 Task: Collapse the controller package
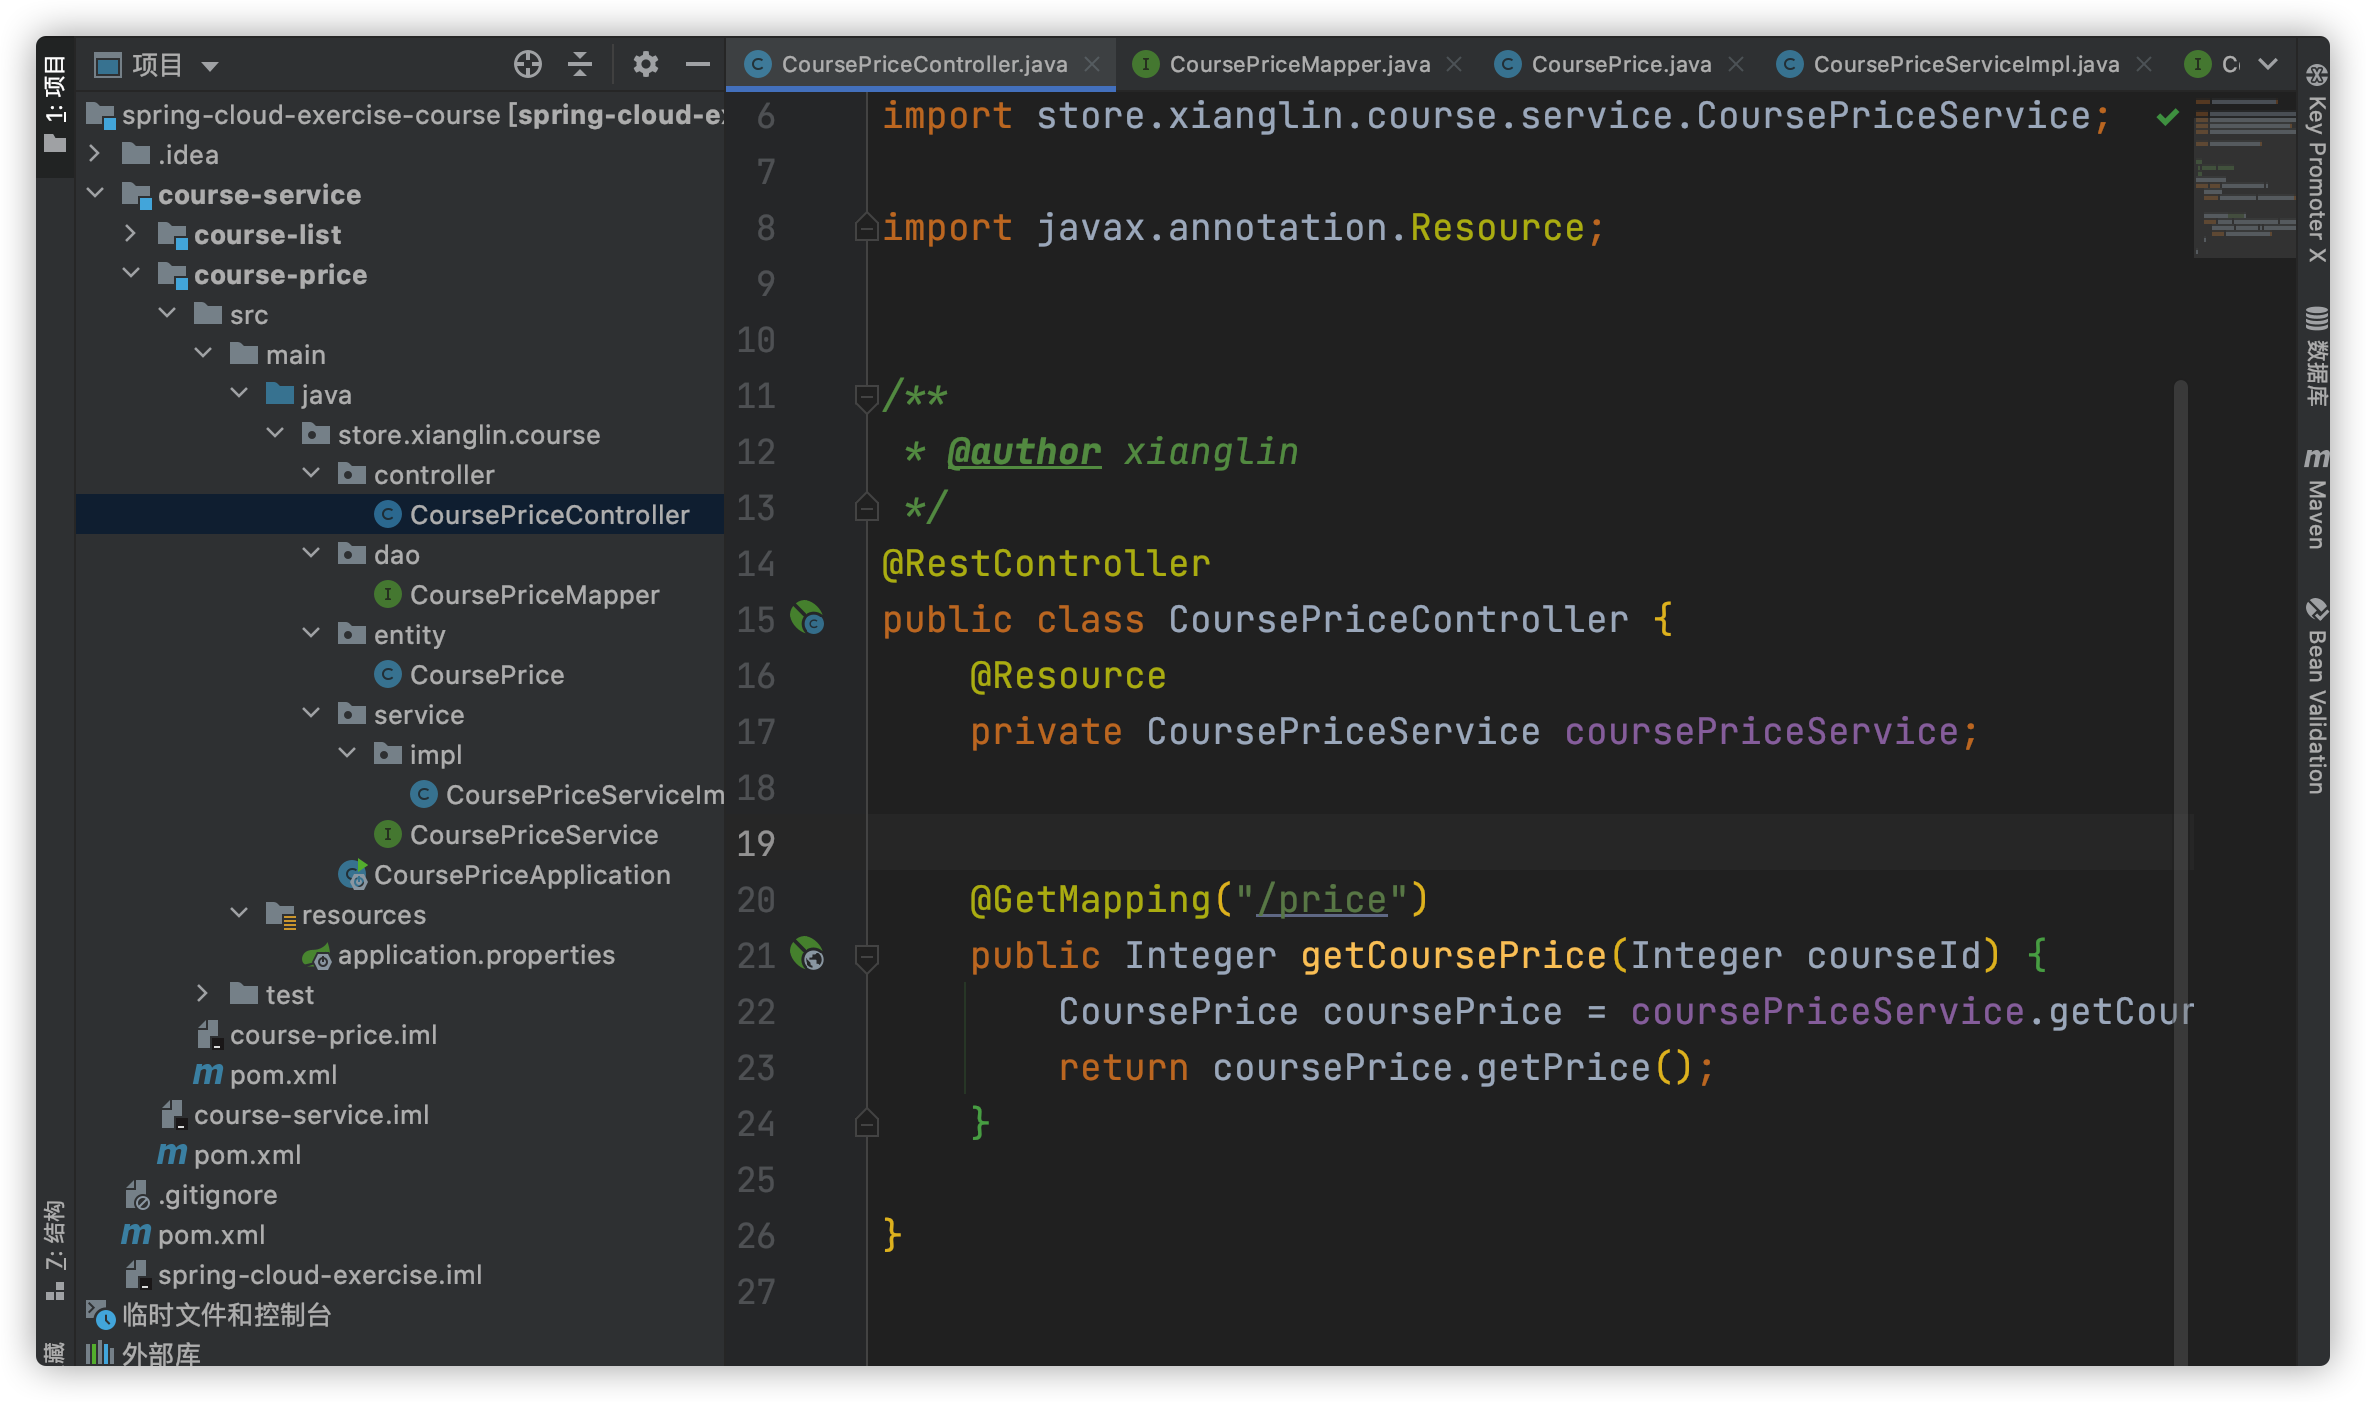[311, 474]
